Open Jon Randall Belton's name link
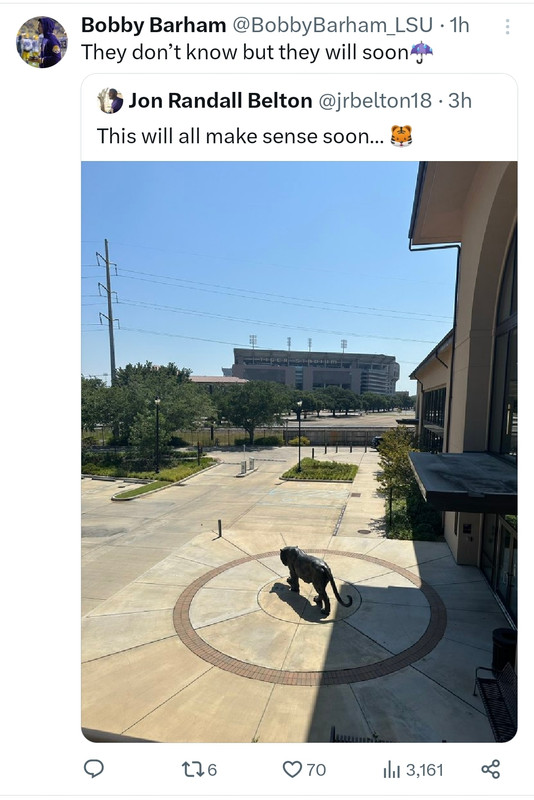Viewport: 534px width, 800px height. 220,101
